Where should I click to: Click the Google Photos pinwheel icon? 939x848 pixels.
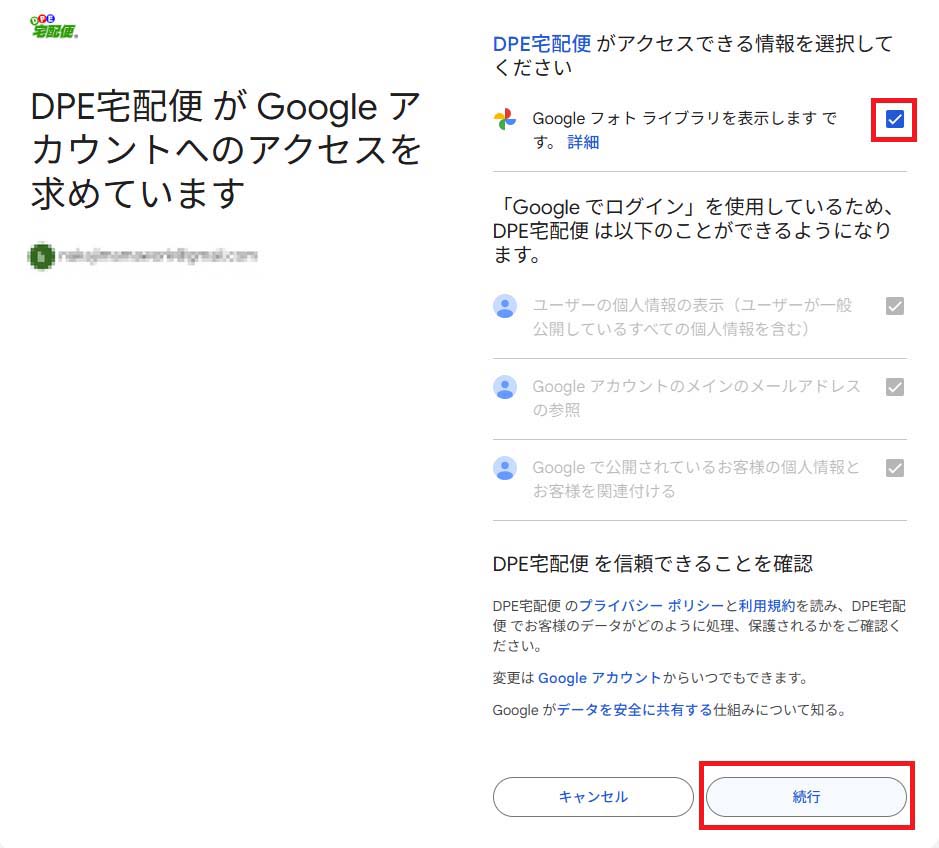pos(505,119)
